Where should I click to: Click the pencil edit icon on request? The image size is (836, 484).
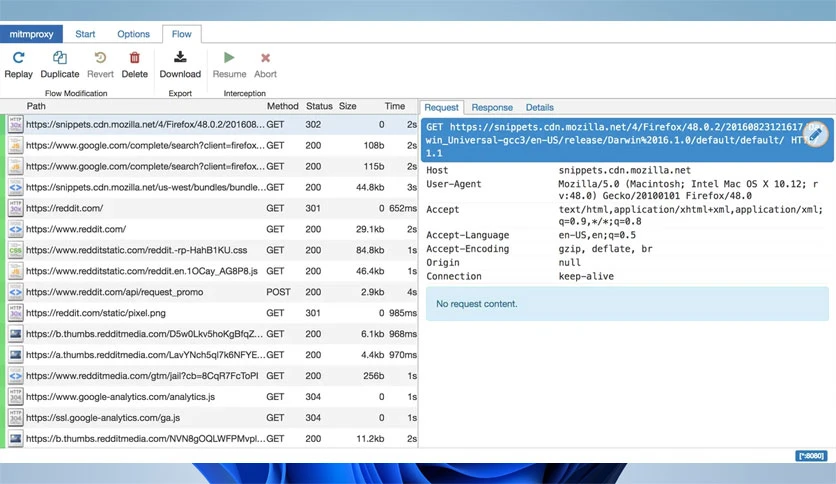(x=816, y=135)
